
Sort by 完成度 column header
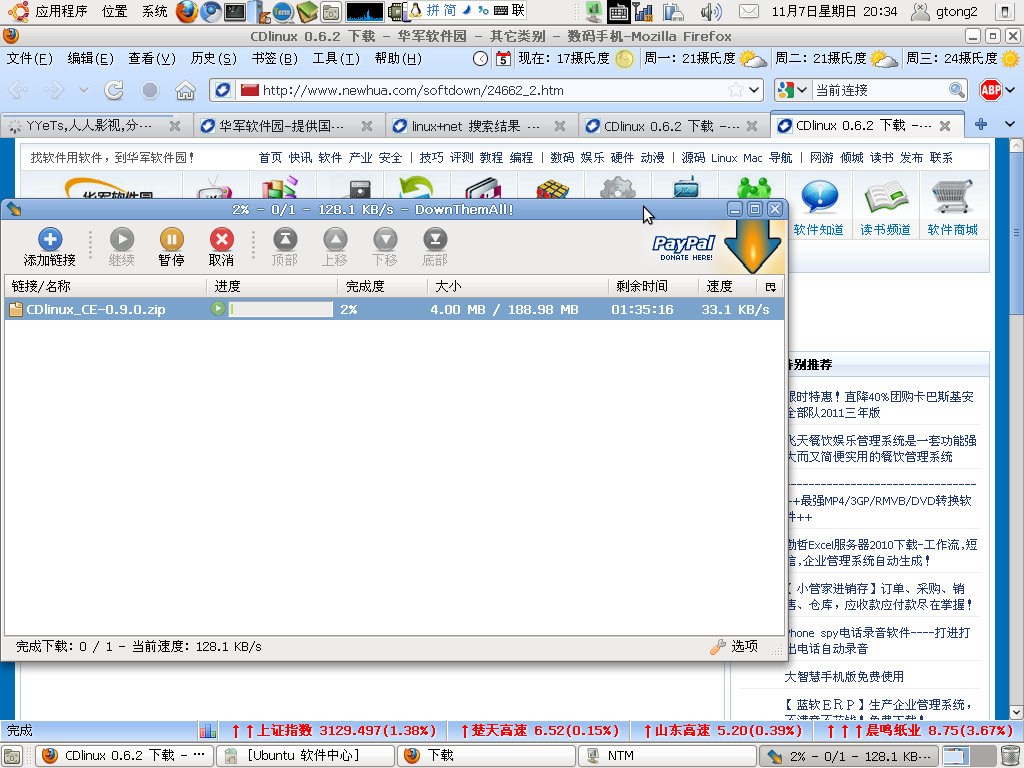point(382,286)
